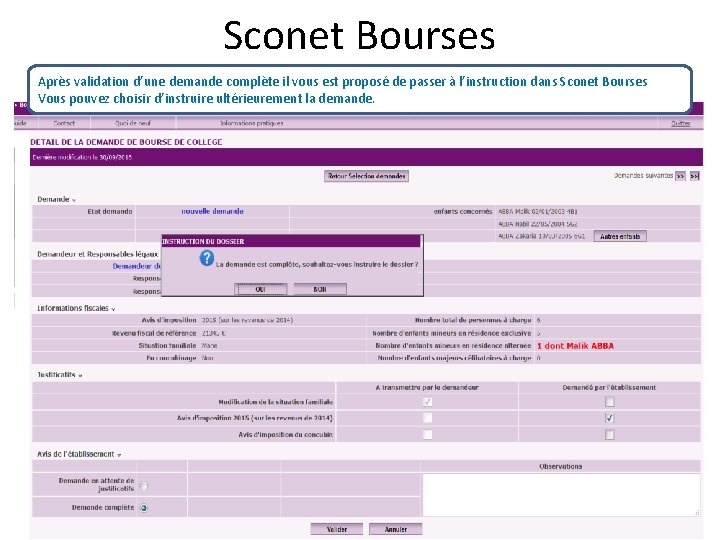Click the Demandes suivantes label
Viewport: 720px width, 540px height.
[643, 175]
